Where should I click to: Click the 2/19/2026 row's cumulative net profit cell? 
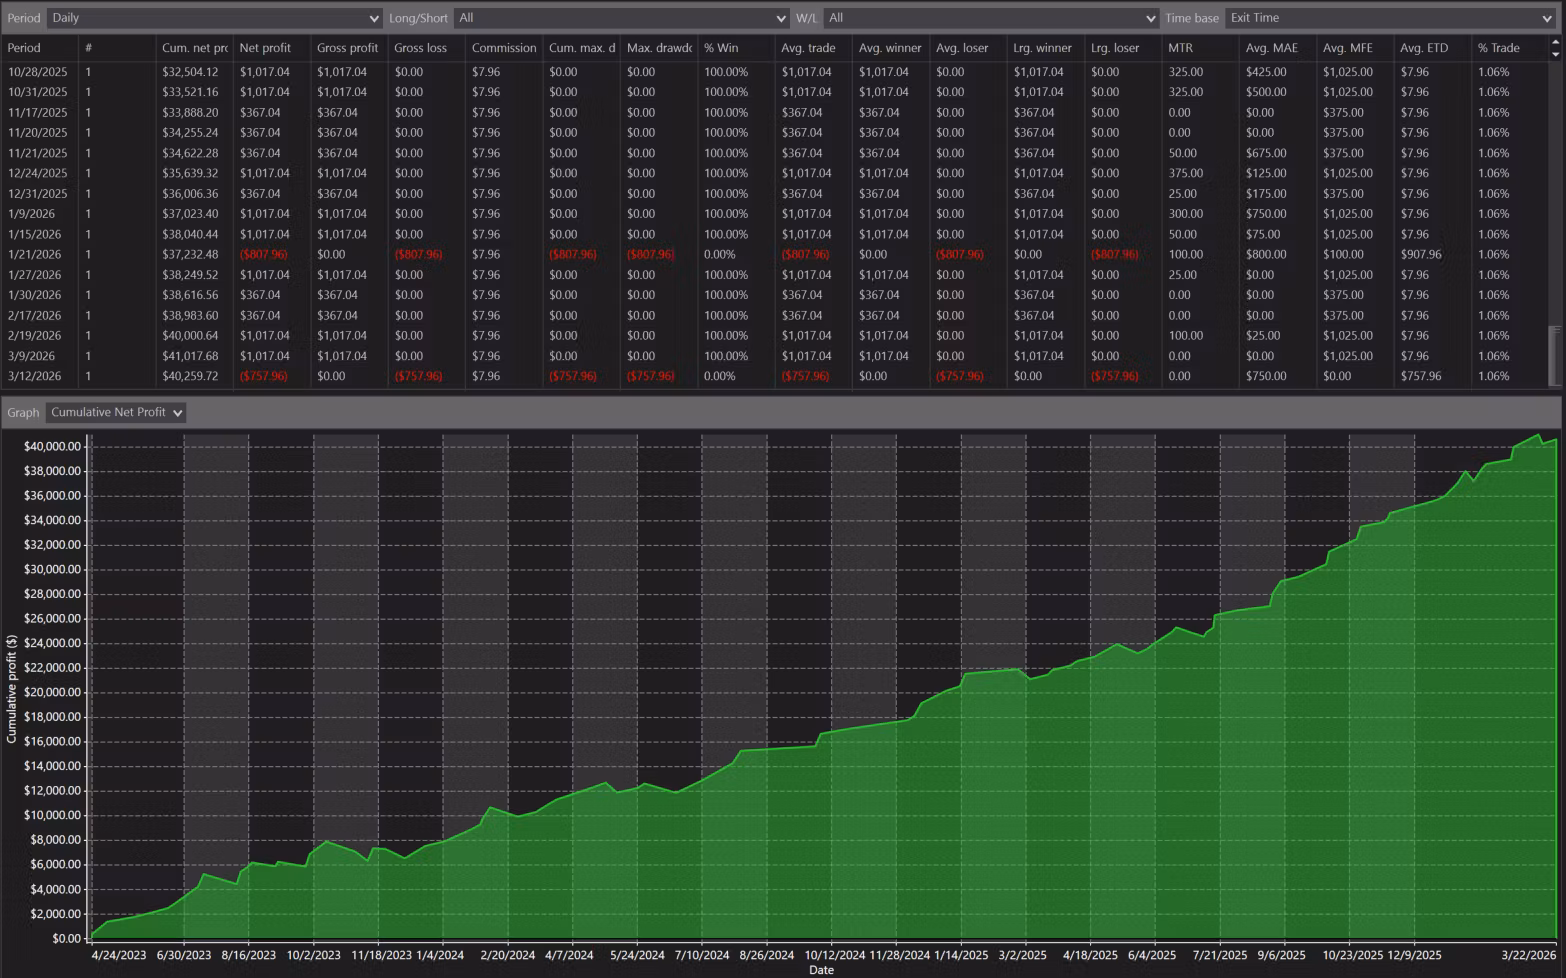click(x=190, y=336)
